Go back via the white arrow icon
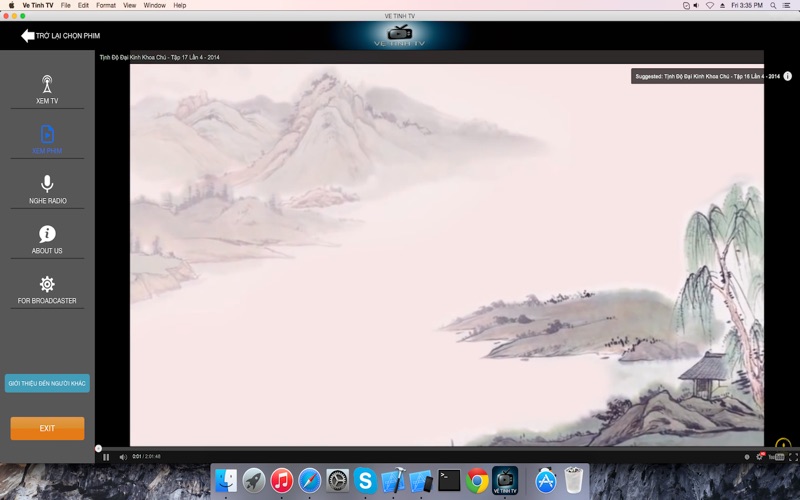The image size is (800, 500). coord(28,35)
